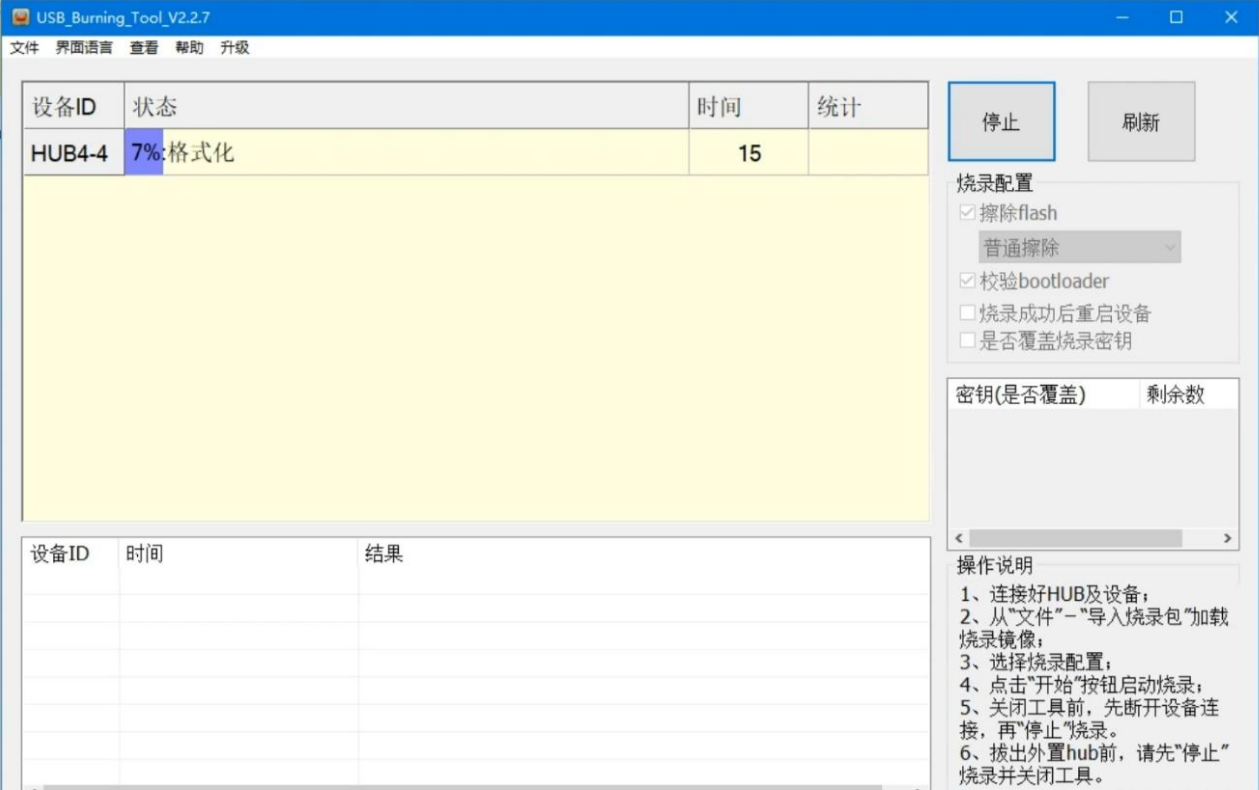Toggle the 擦除flash checkbox

pos(967,213)
